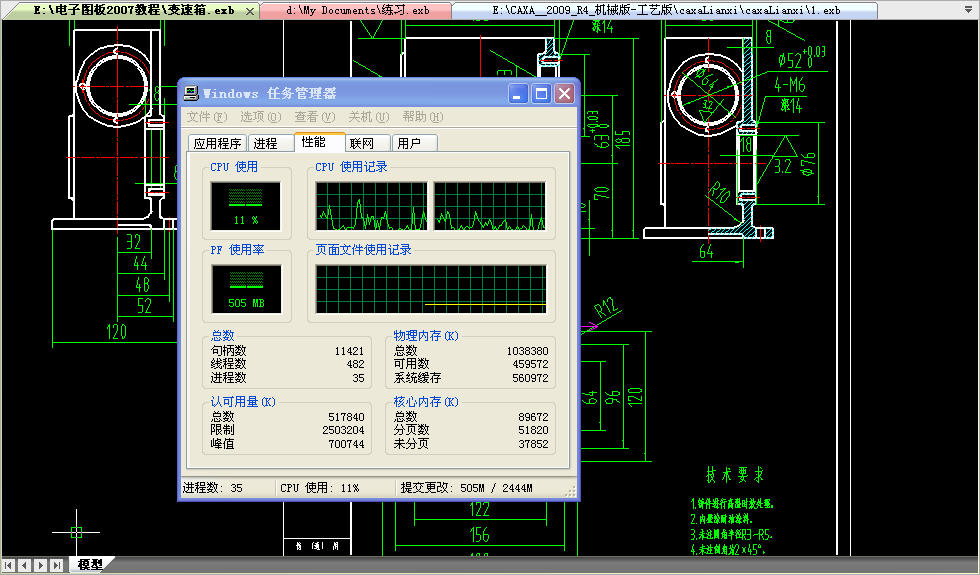Click the 物理内存 总数 value 1038380

[x=528, y=351]
